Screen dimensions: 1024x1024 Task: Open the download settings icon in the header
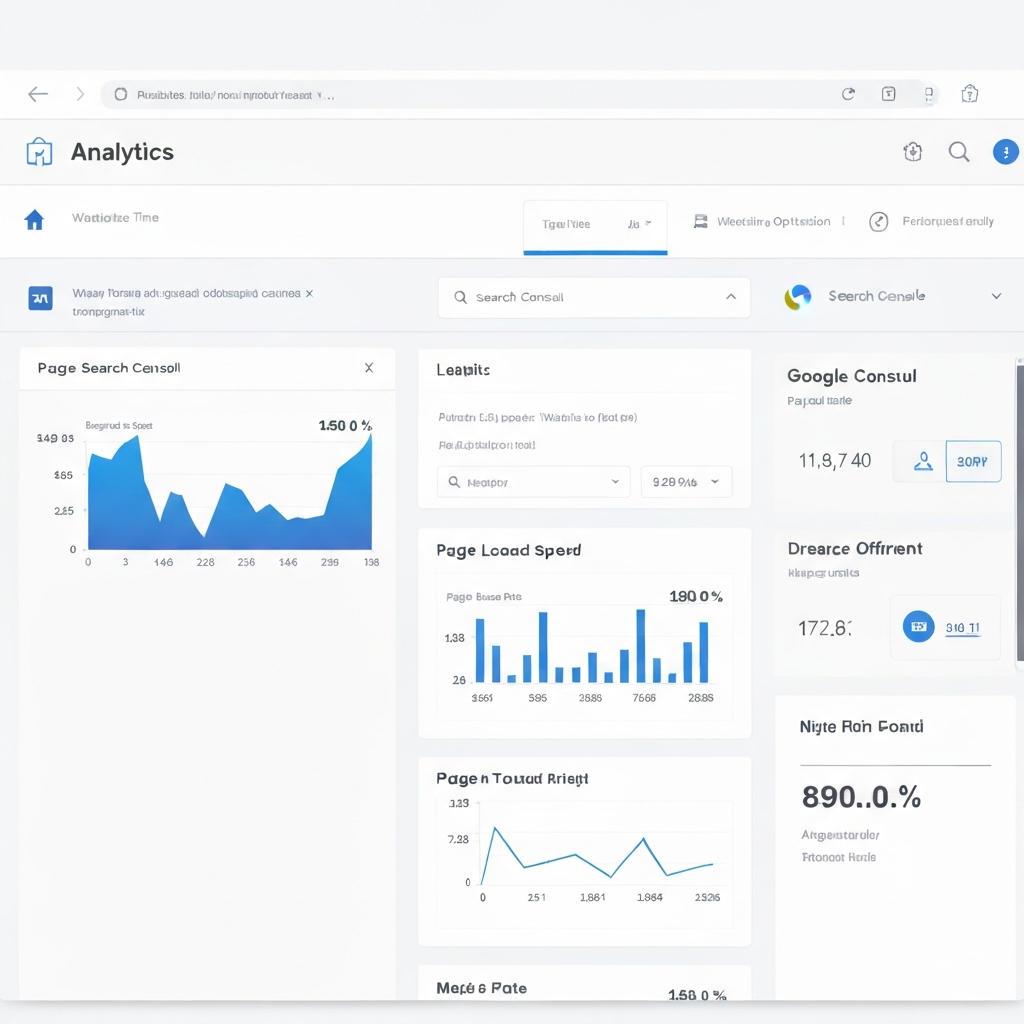coord(912,152)
